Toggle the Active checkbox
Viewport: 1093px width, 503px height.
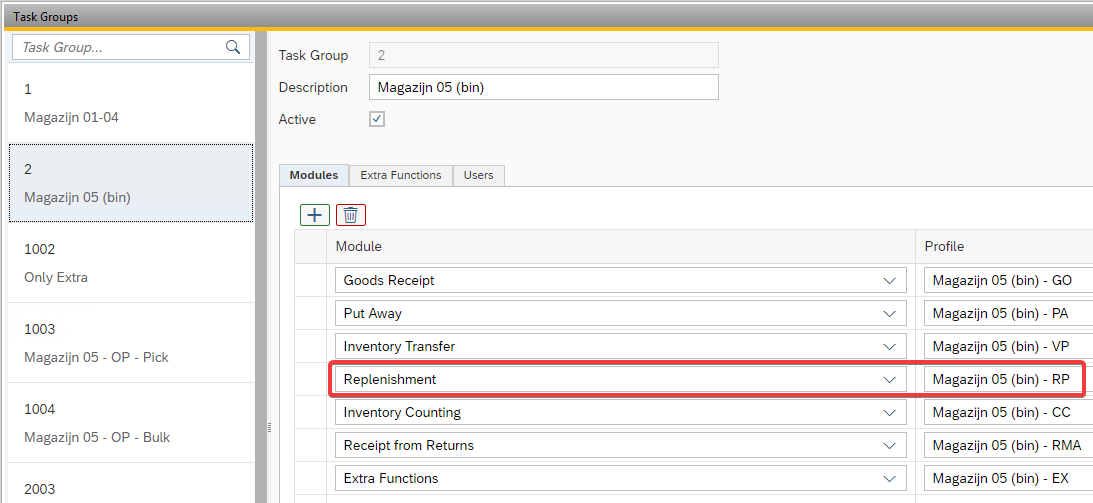point(377,119)
